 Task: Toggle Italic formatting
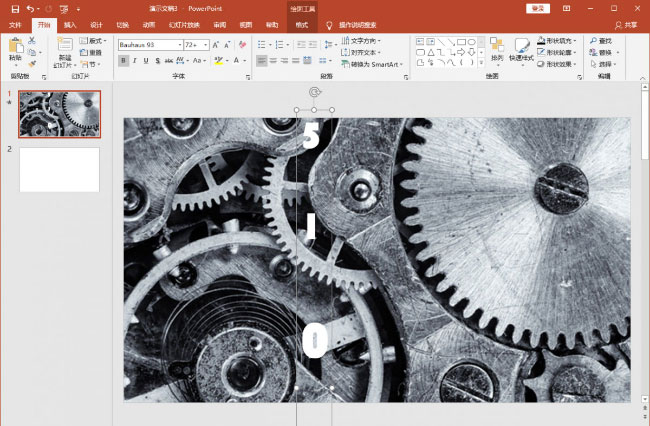(x=134, y=60)
